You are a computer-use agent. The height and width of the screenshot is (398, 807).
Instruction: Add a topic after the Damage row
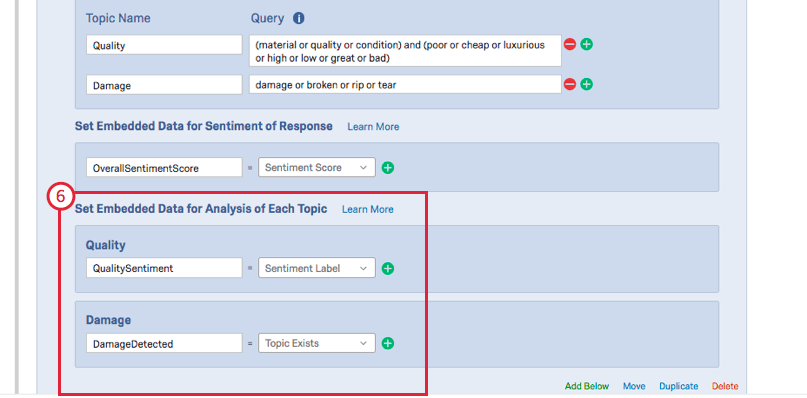(586, 84)
